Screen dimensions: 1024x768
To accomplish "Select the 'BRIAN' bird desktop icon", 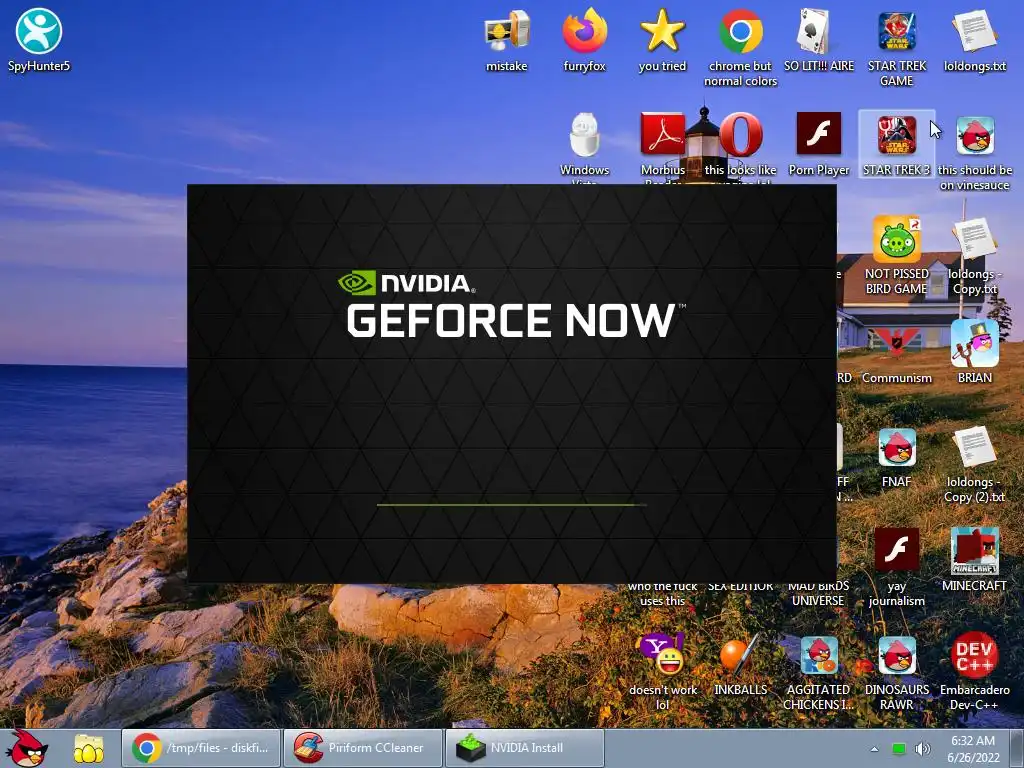I will [x=974, y=351].
